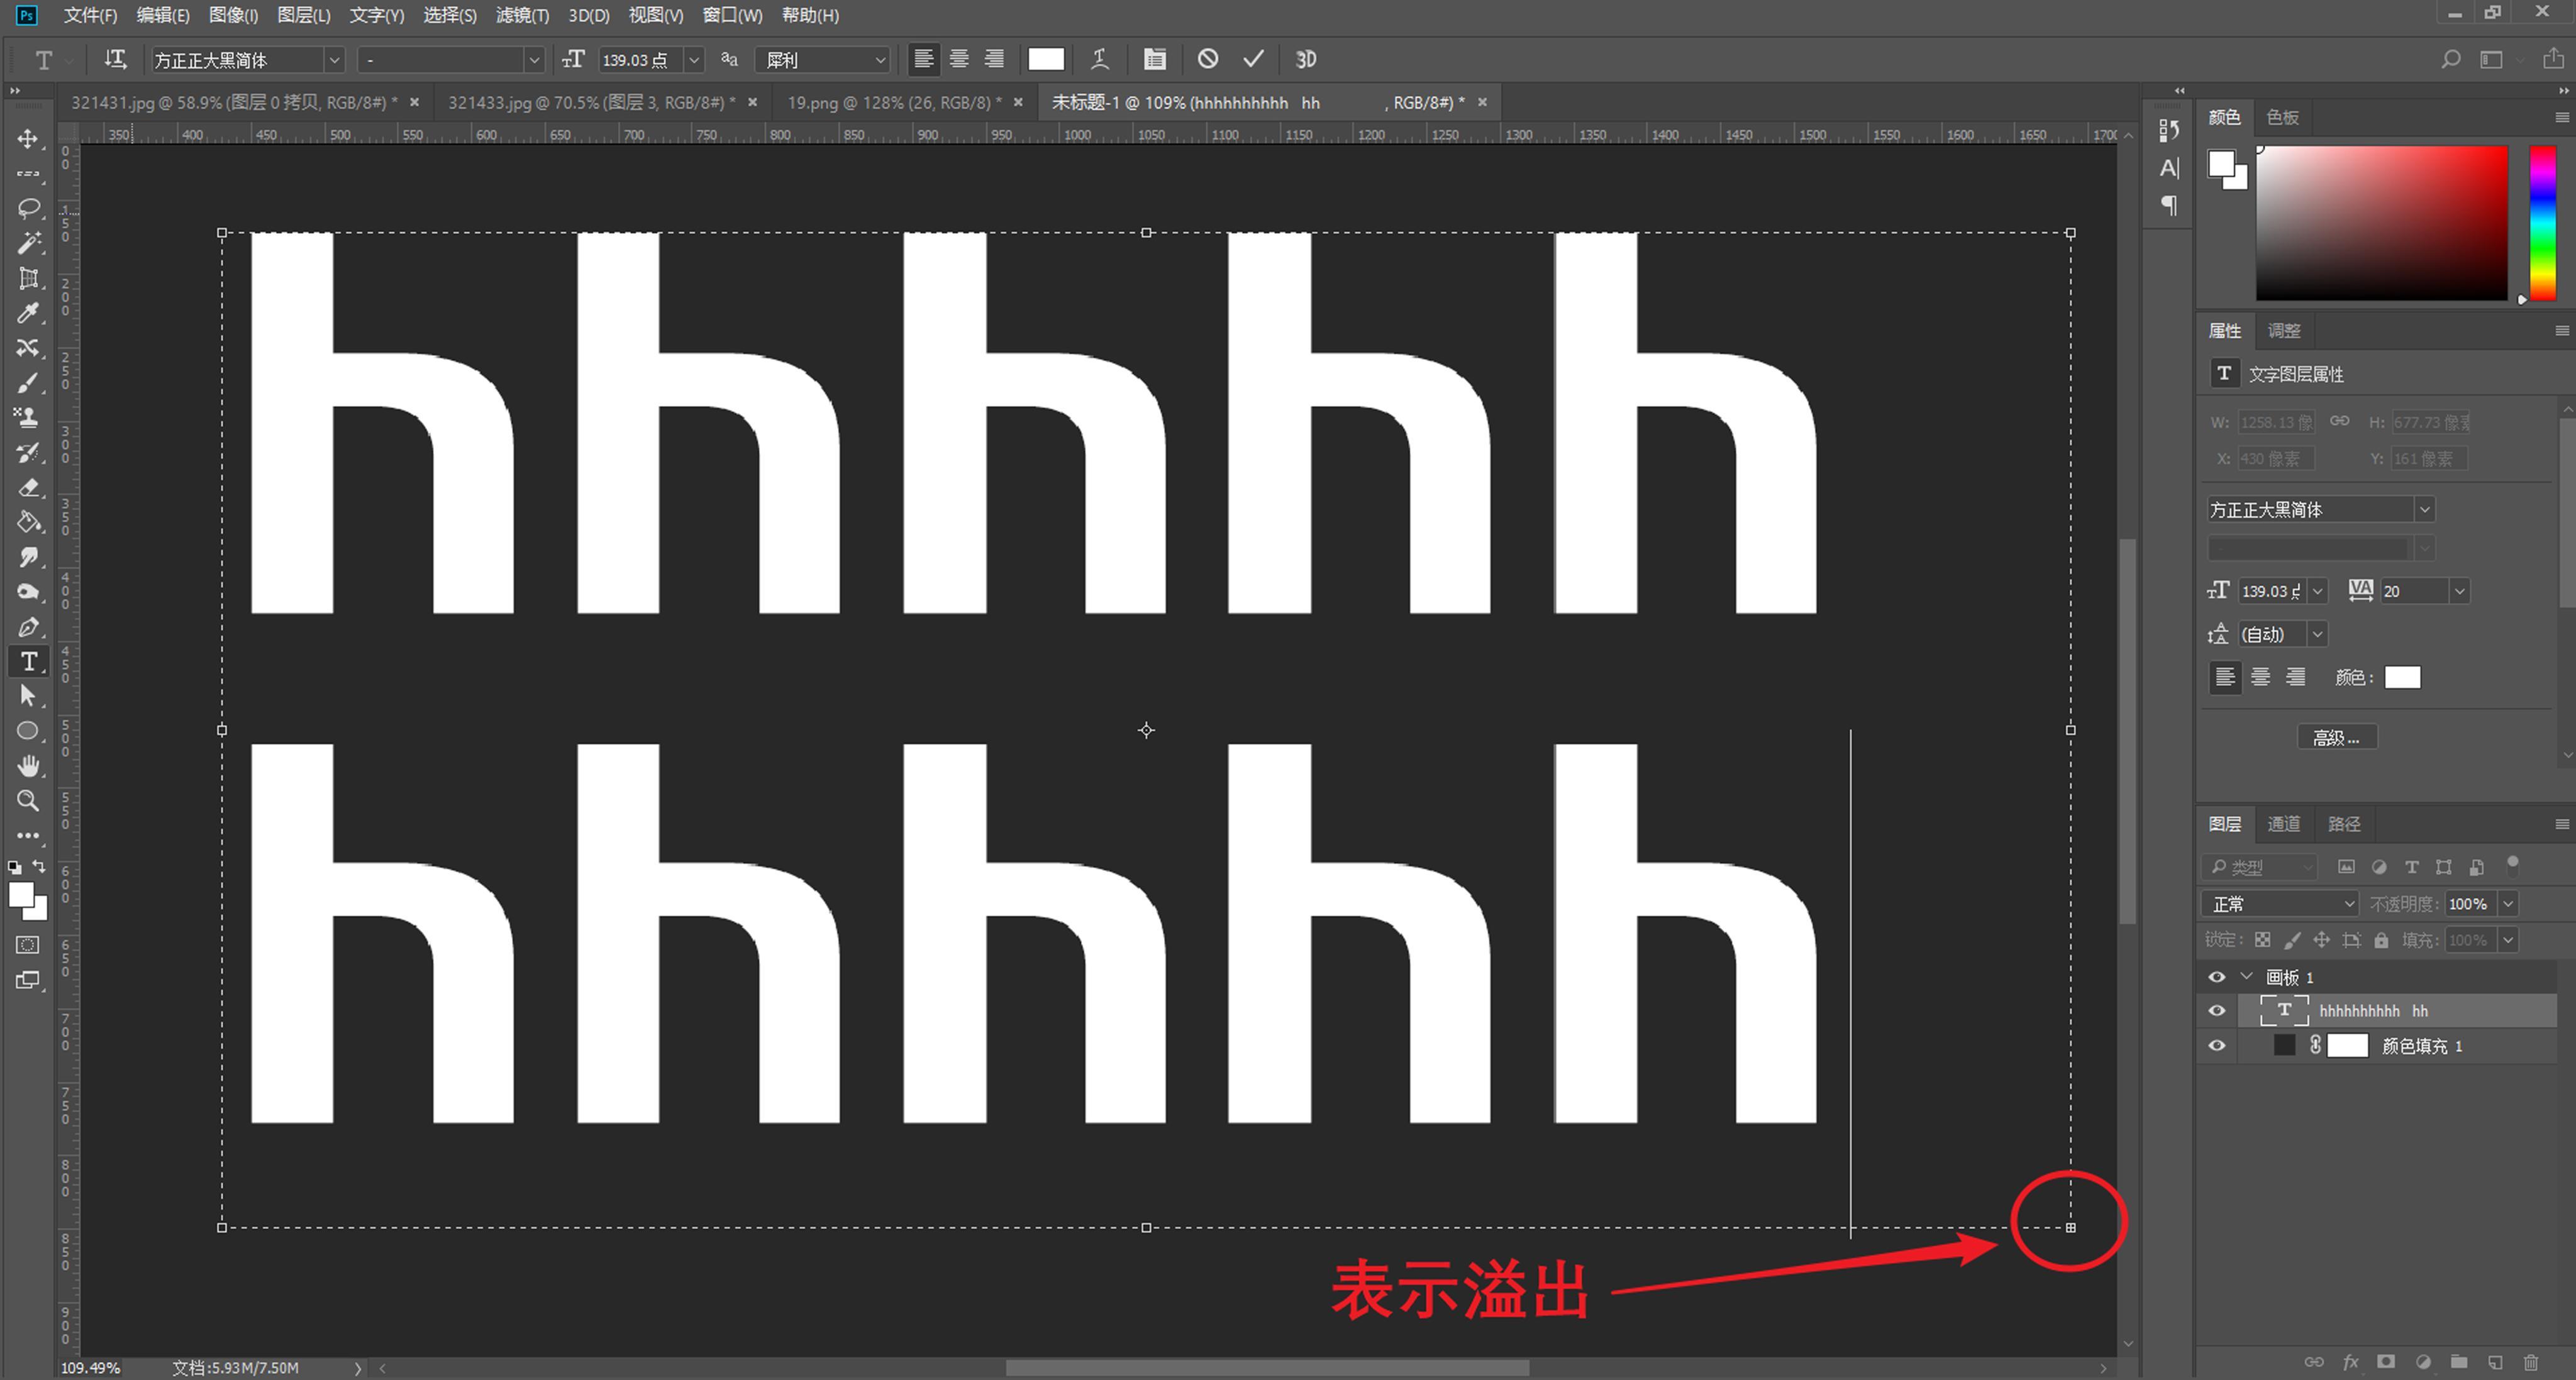Select the Lasso tool

(28, 208)
